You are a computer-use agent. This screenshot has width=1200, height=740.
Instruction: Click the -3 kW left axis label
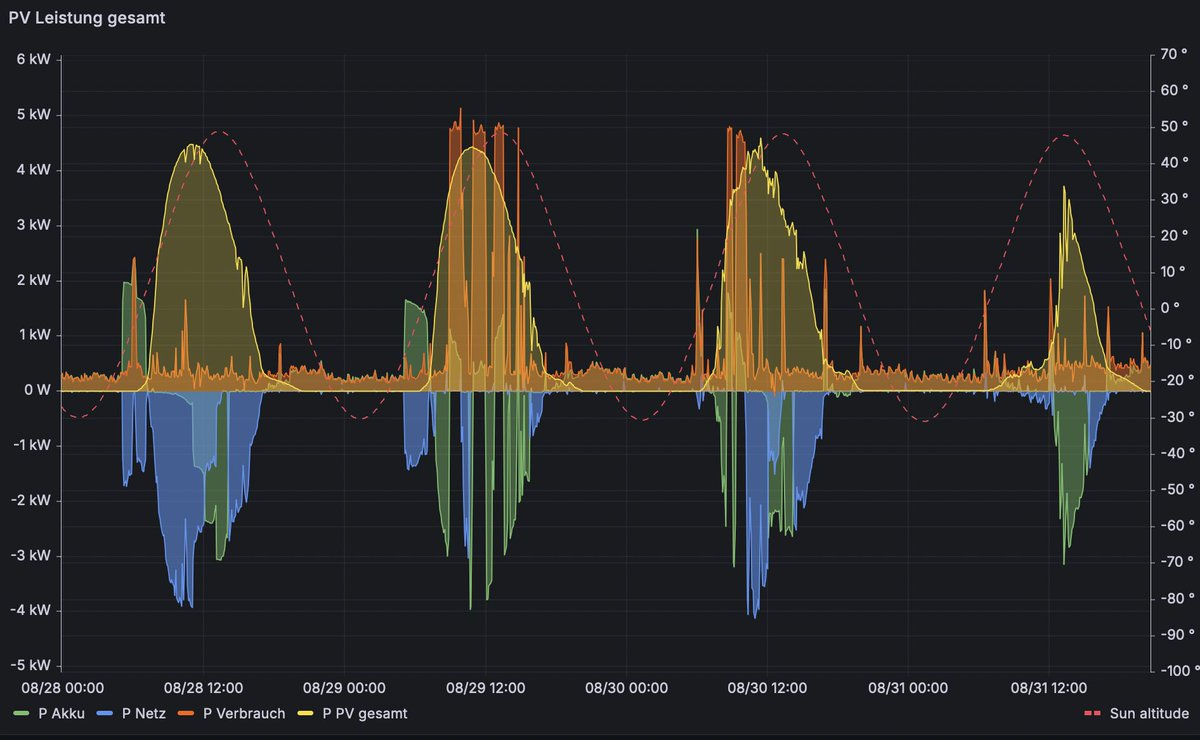[32, 555]
